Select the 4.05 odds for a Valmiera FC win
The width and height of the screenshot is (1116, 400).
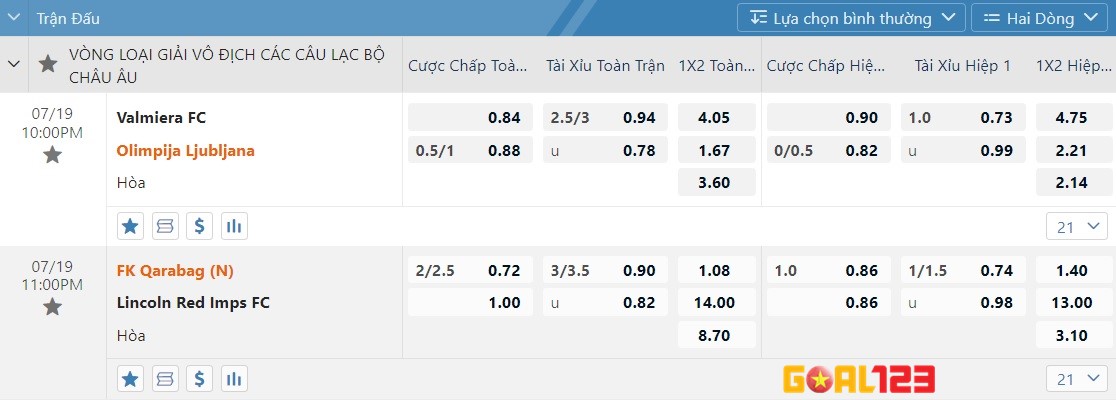(714, 118)
